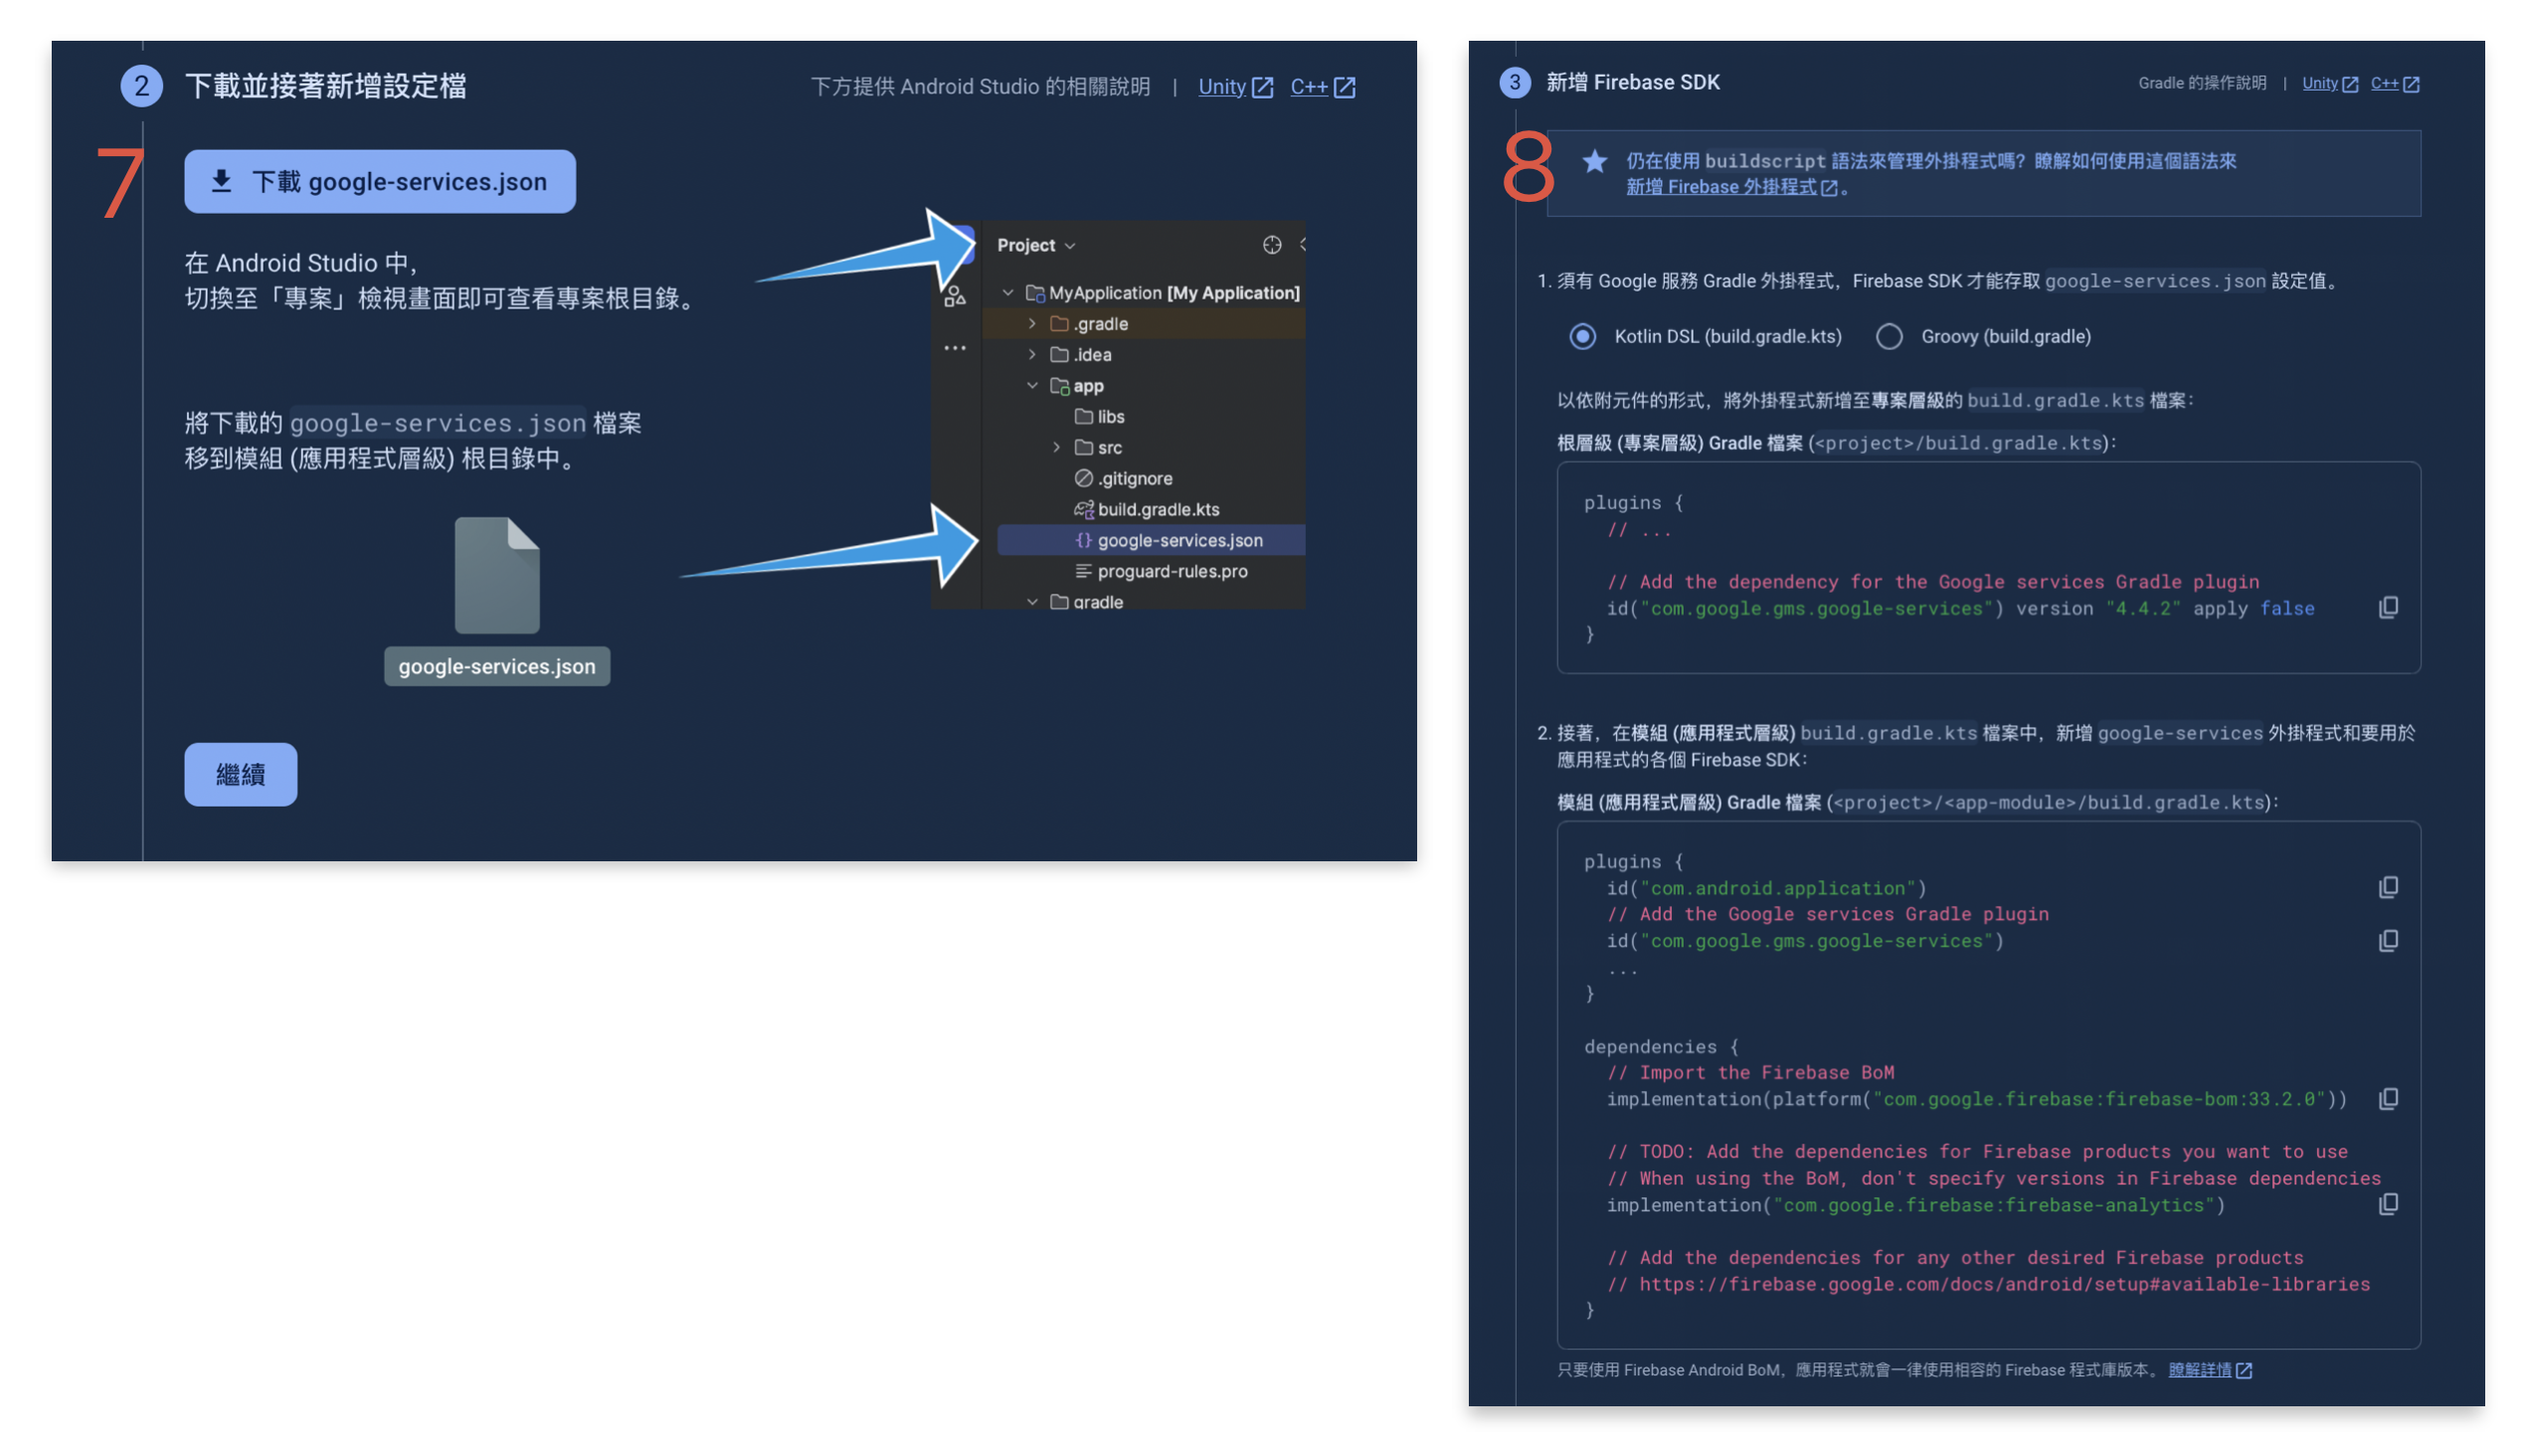
Task: Copy the Firebase BoM implementation line
Action: (2388, 1098)
